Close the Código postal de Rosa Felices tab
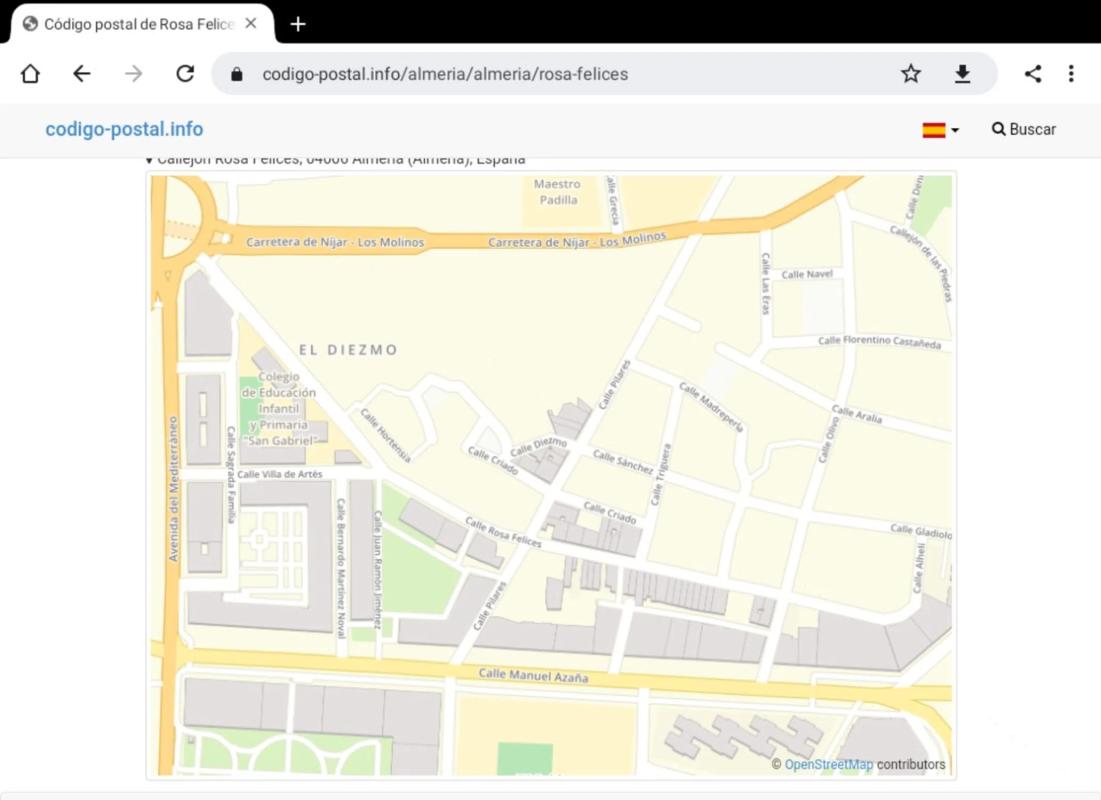The image size is (1101, 800). click(251, 24)
